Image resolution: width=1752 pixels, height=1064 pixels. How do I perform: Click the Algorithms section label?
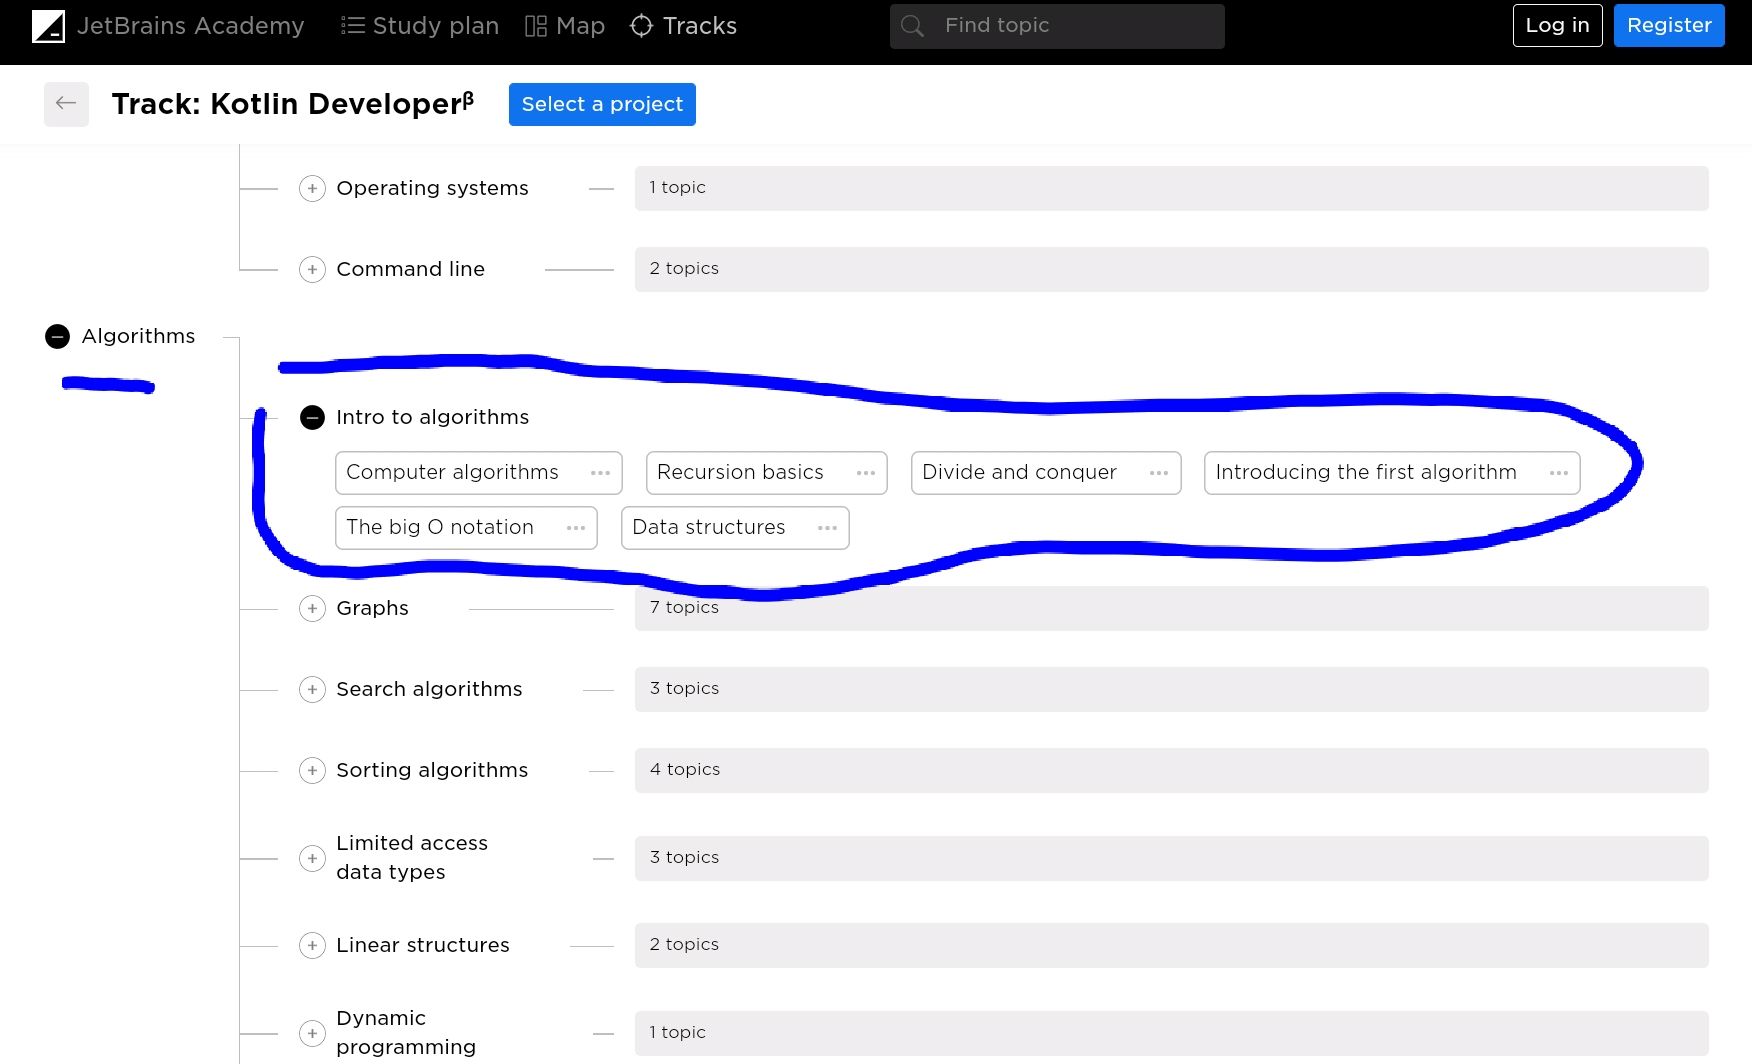(138, 337)
